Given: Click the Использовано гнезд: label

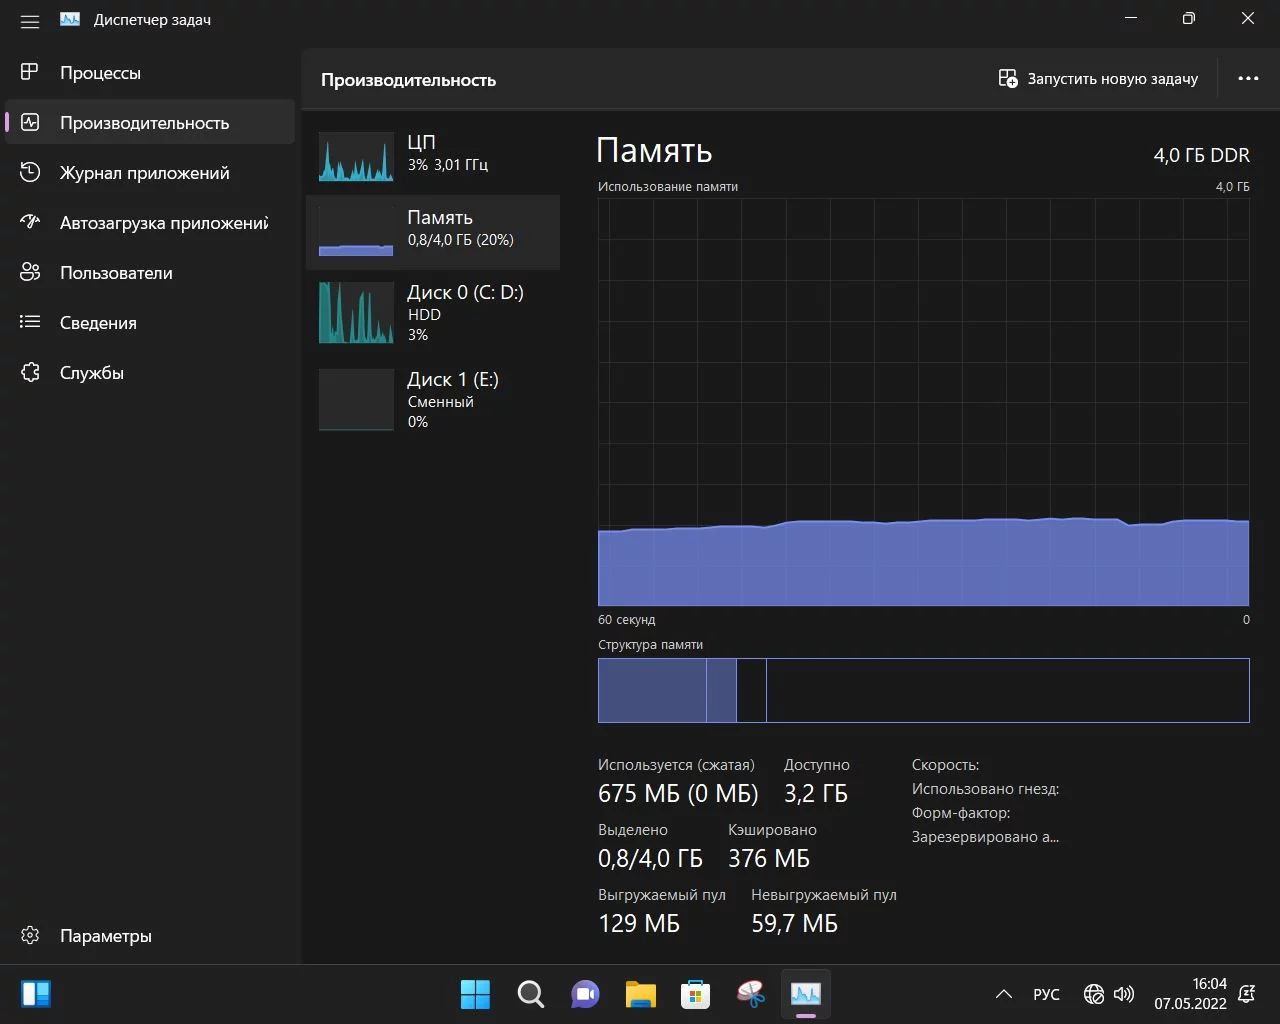Looking at the screenshot, I should (x=985, y=789).
